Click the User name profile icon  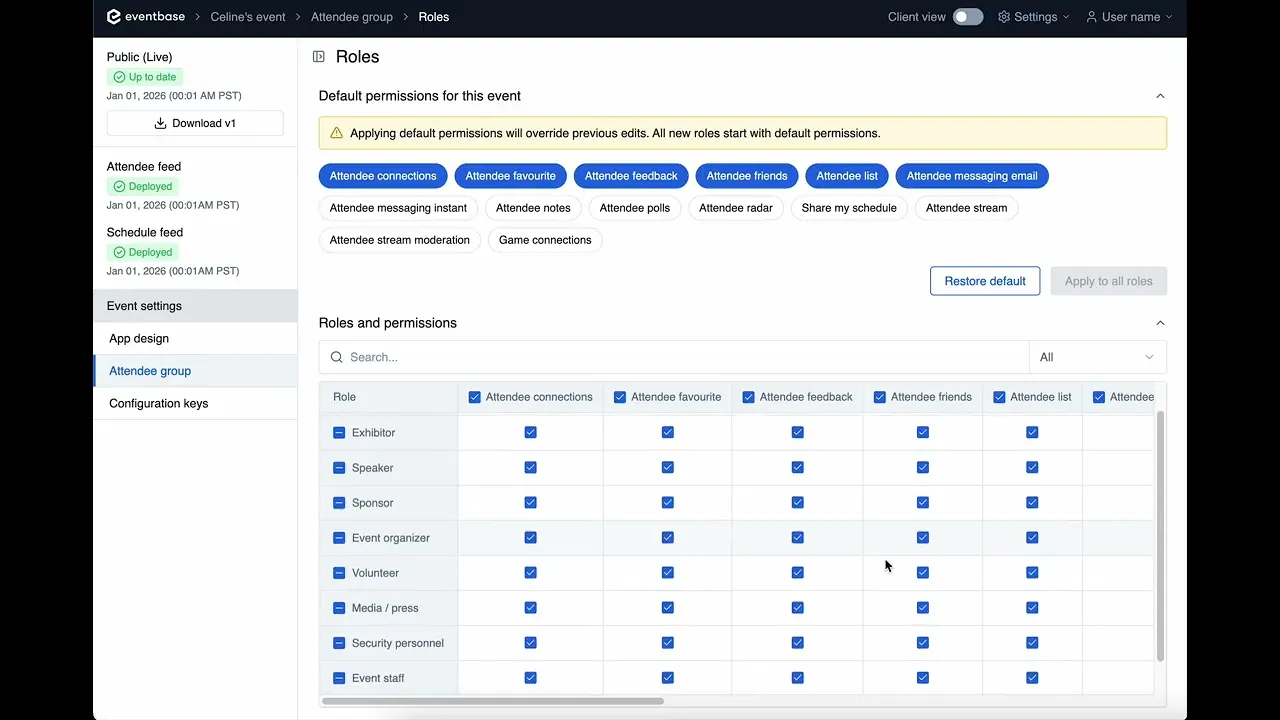pyautogui.click(x=1092, y=17)
